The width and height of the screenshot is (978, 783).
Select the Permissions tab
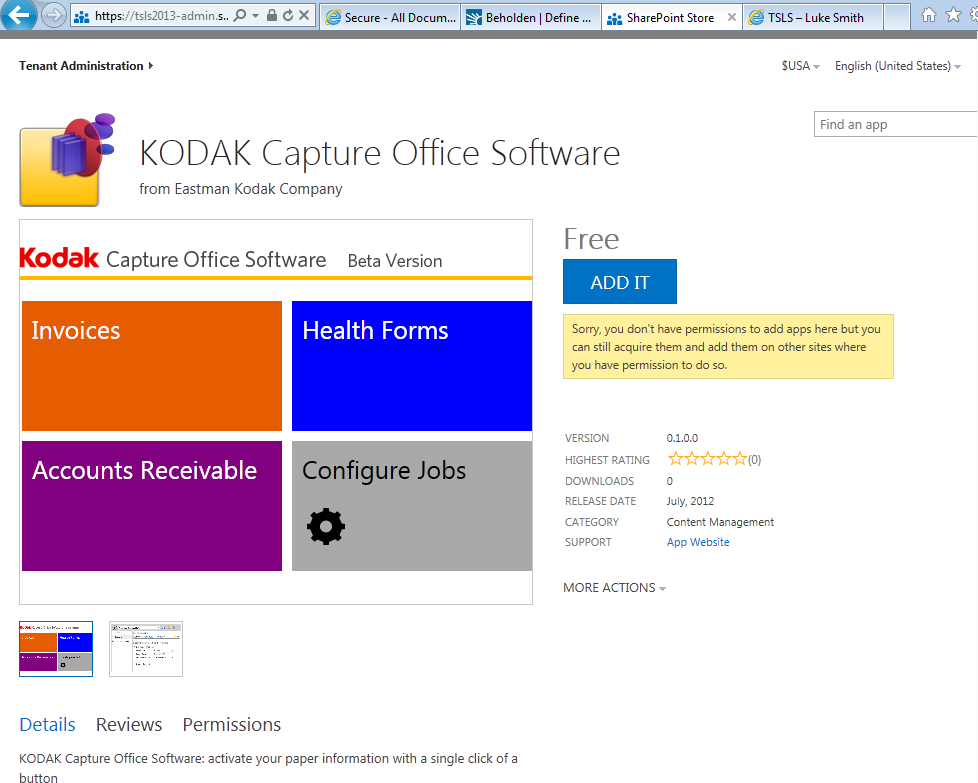(x=231, y=725)
